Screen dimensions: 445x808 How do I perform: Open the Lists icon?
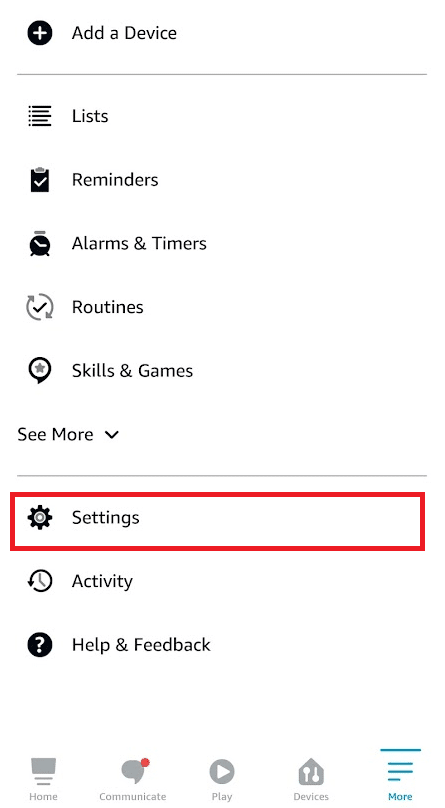pyautogui.click(x=40, y=116)
